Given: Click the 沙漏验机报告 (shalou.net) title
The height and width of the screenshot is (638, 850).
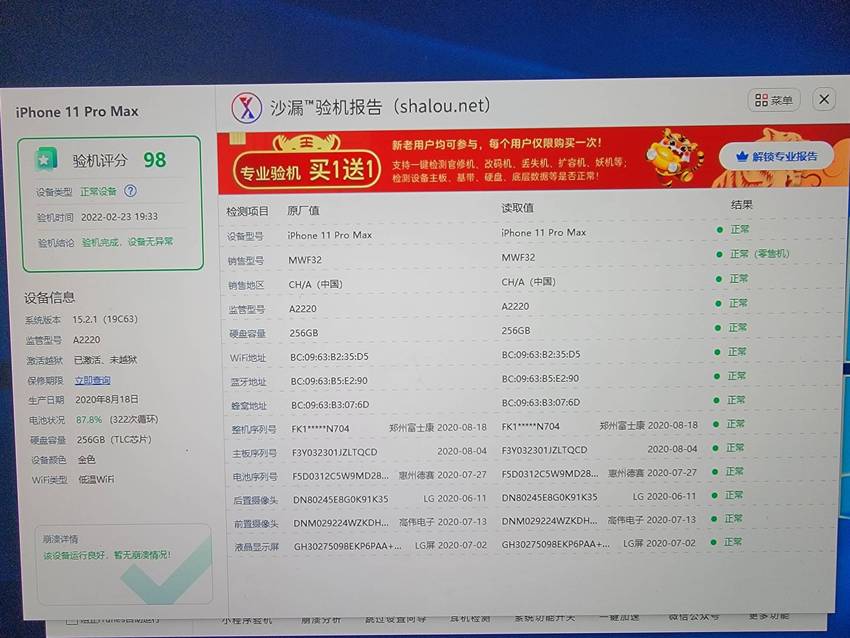Looking at the screenshot, I should pos(380,106).
